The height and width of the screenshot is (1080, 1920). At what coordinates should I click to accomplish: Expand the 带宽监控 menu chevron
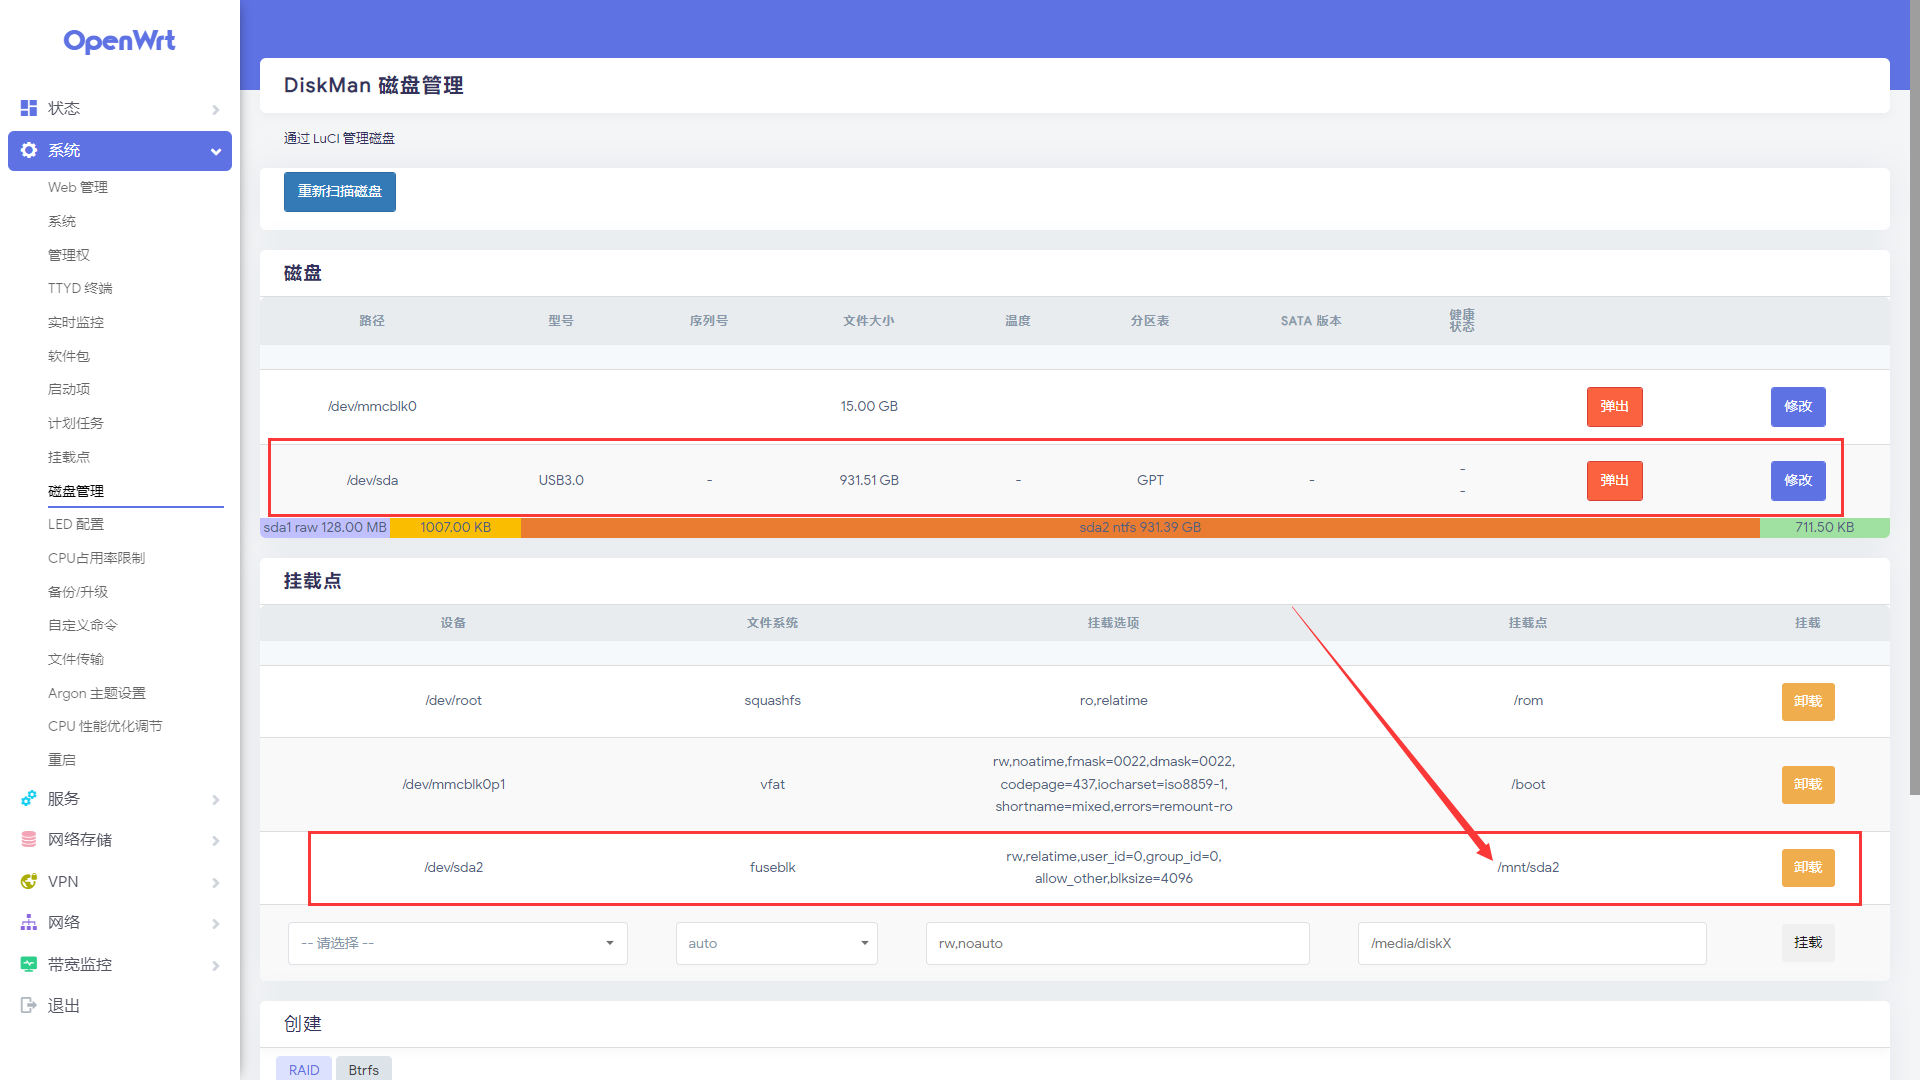pos(215,966)
